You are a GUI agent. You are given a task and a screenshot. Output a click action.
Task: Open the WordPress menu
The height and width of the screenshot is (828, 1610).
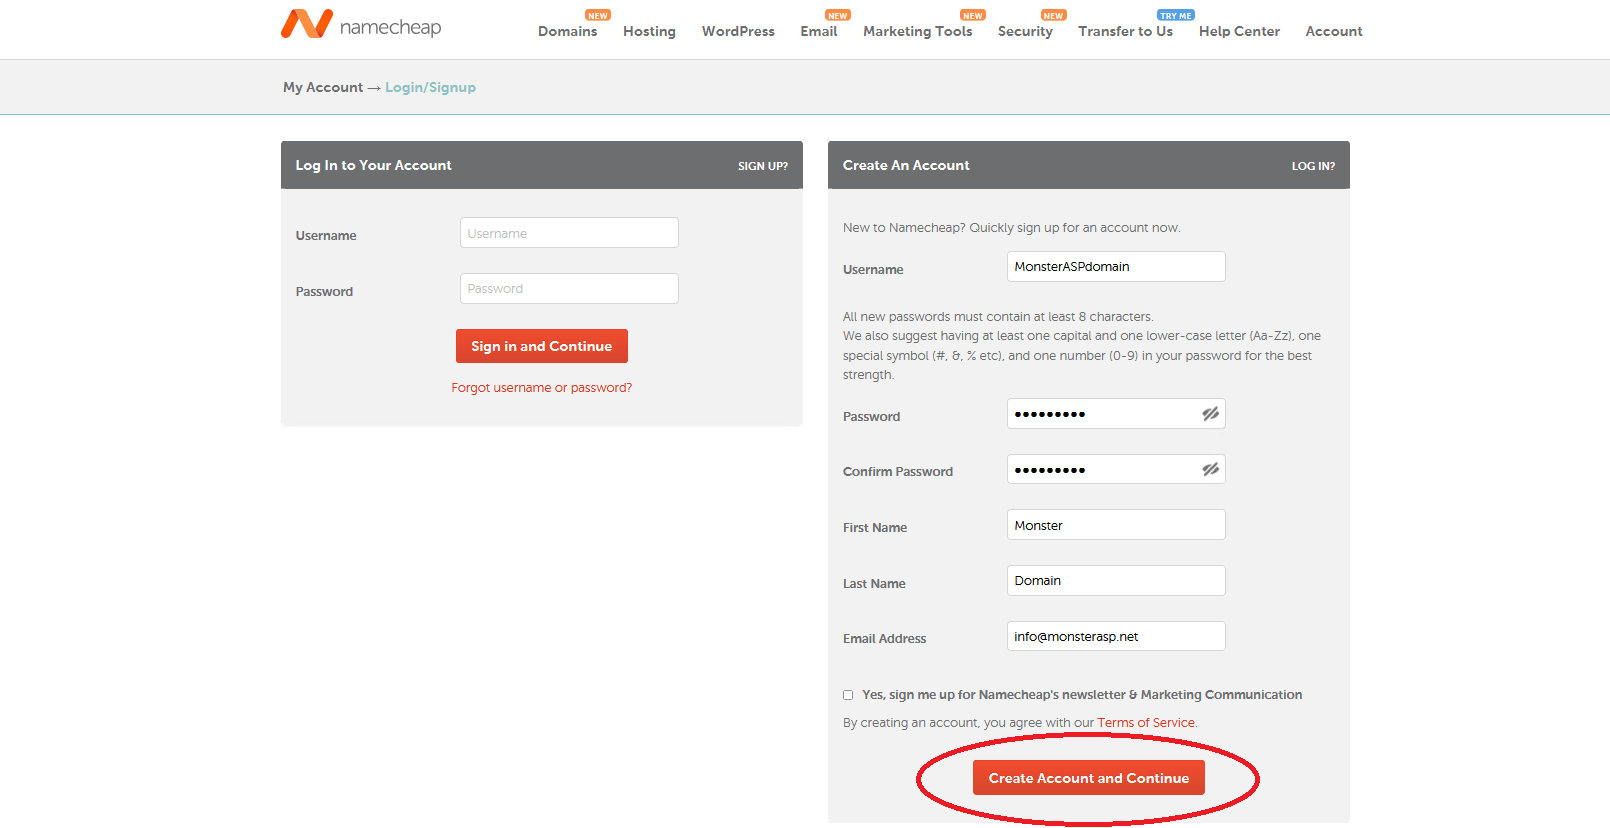(x=738, y=31)
